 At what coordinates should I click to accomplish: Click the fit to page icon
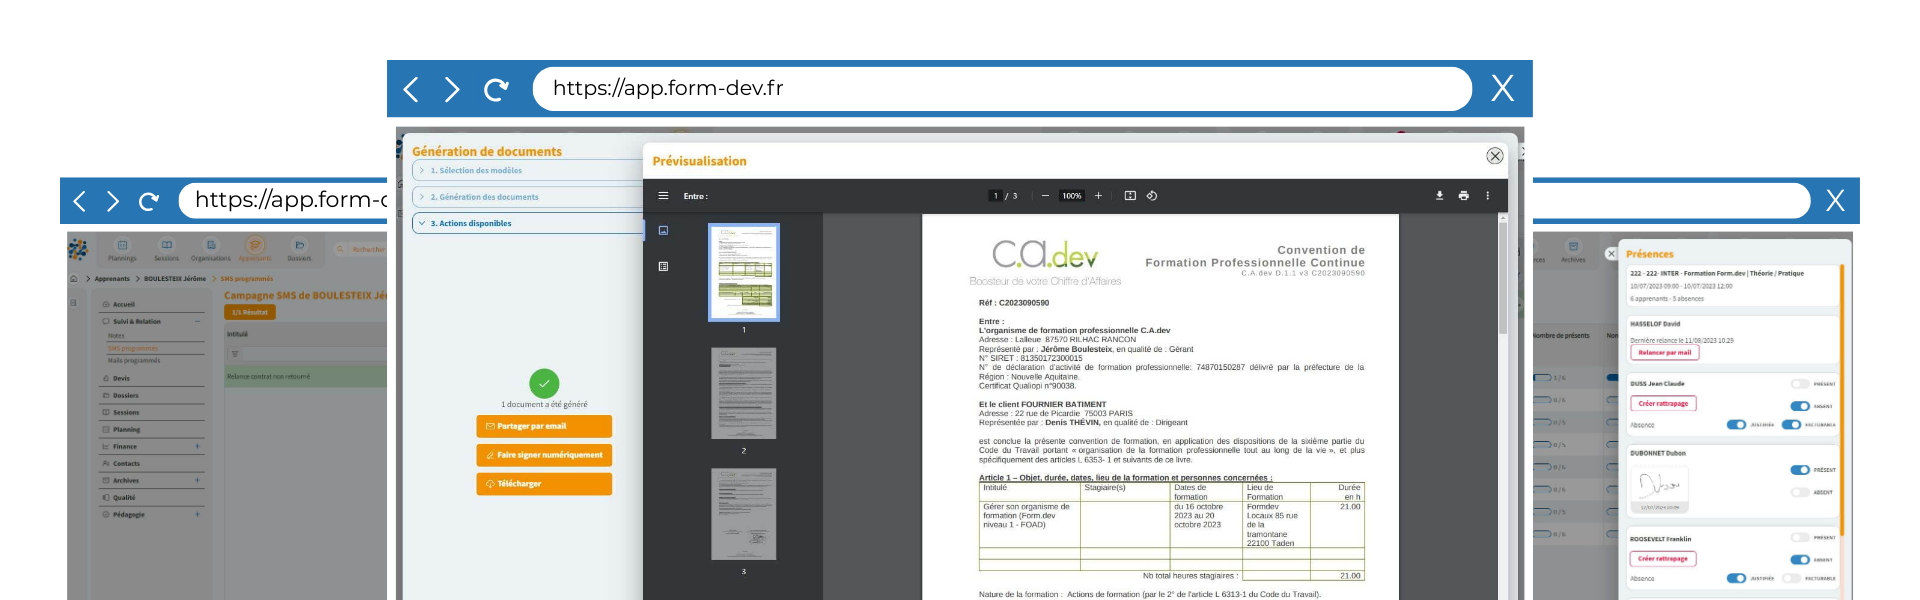[x=1130, y=196]
